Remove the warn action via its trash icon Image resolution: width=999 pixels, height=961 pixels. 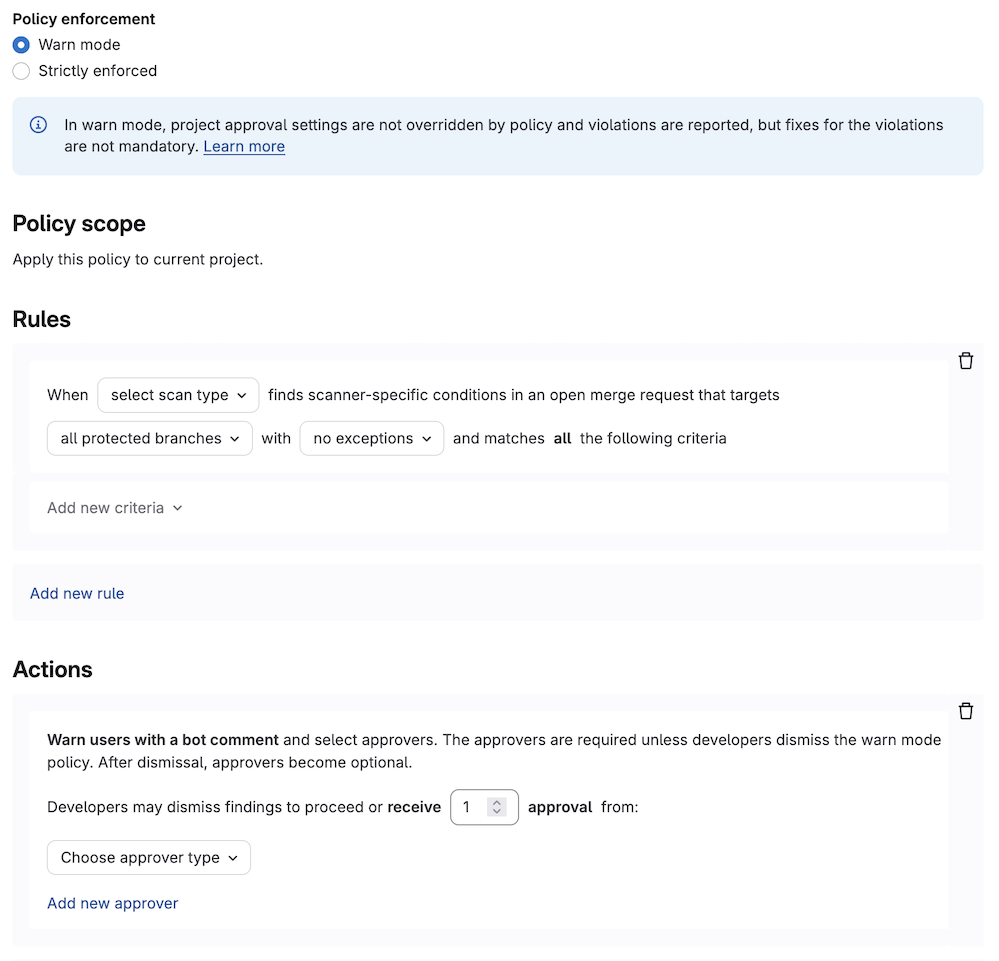click(966, 710)
